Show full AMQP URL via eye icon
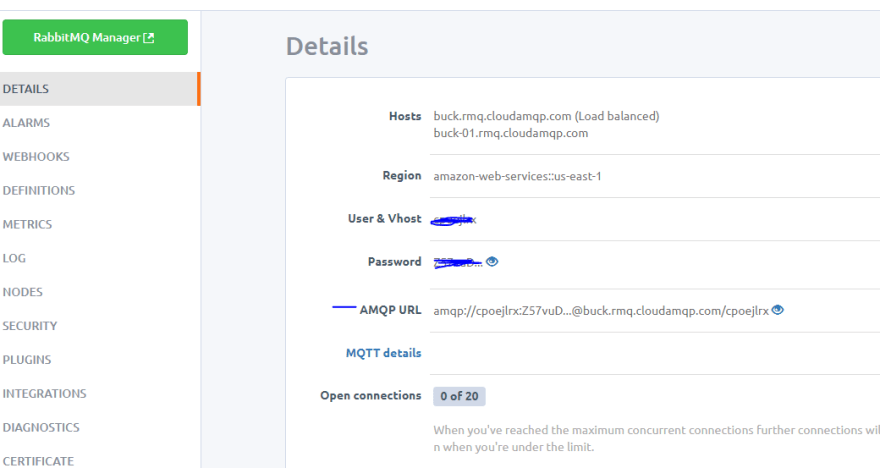The image size is (880, 468). click(777, 310)
